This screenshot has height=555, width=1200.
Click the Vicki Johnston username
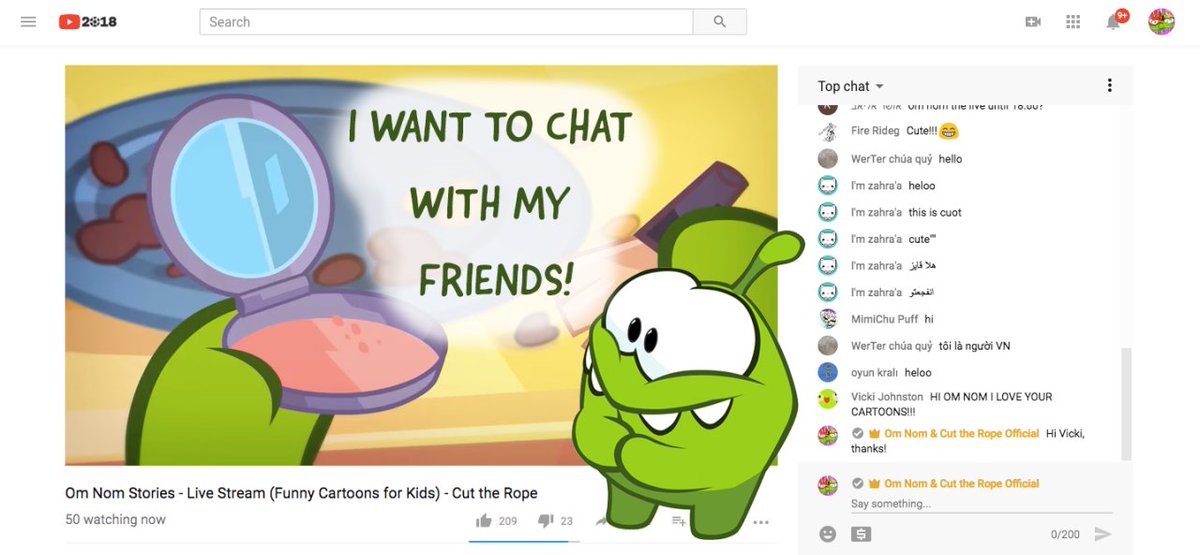(x=887, y=397)
